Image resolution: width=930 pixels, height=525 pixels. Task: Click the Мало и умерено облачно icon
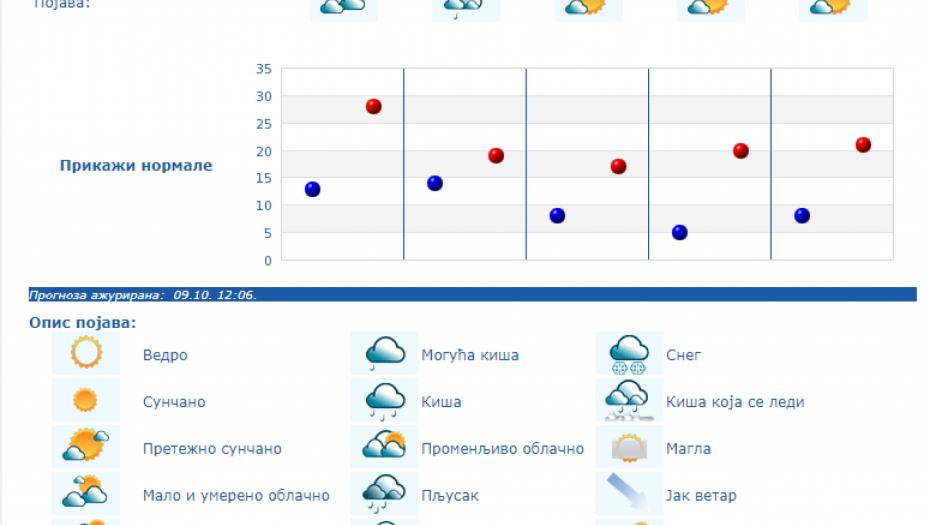[86, 493]
